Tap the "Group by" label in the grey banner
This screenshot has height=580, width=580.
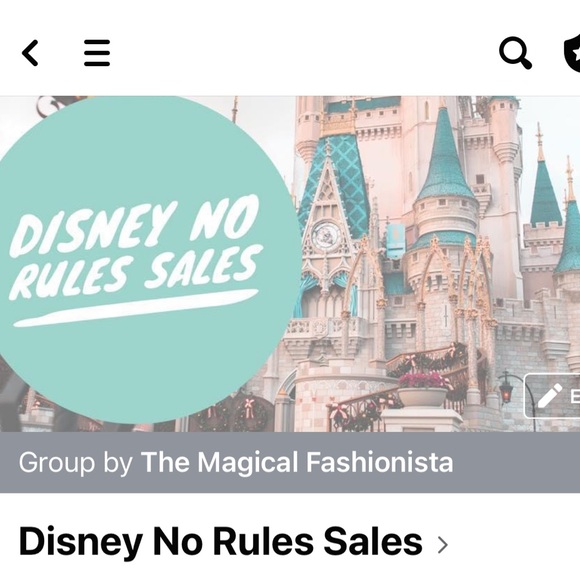75,462
